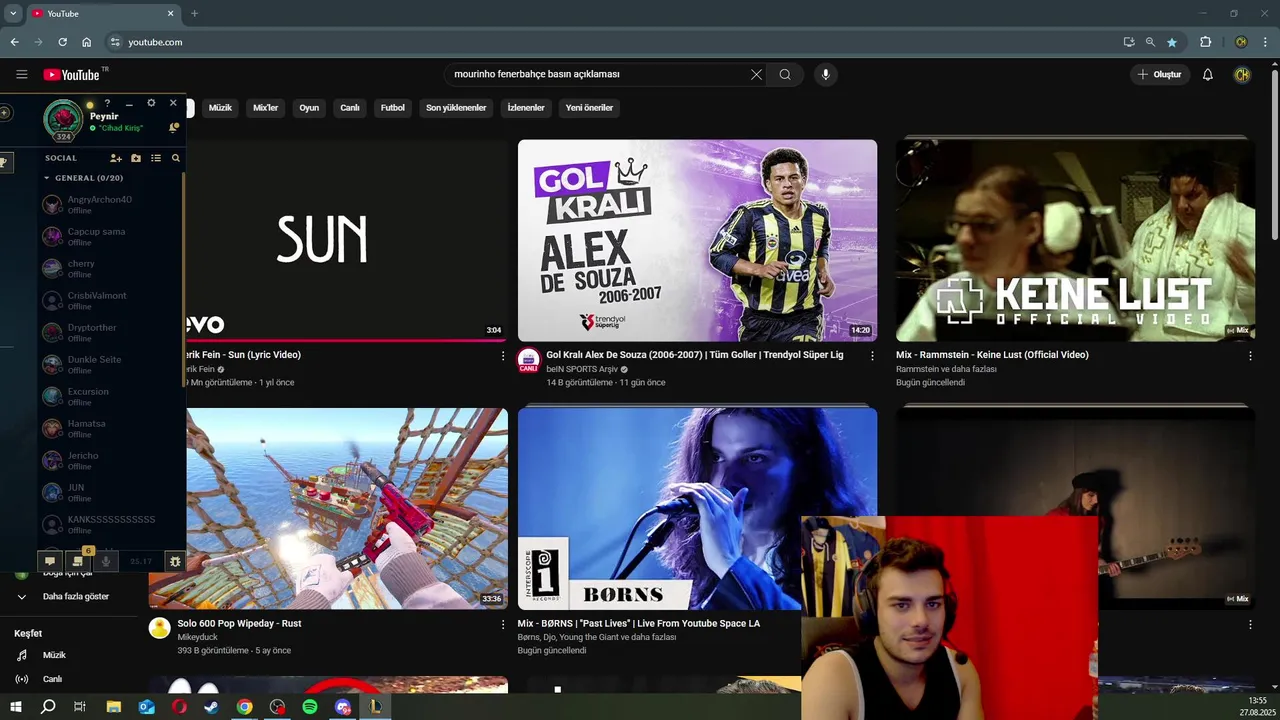Image resolution: width=1280 pixels, height=720 pixels.
Task: Open YouTube notifications bell
Action: click(1207, 74)
